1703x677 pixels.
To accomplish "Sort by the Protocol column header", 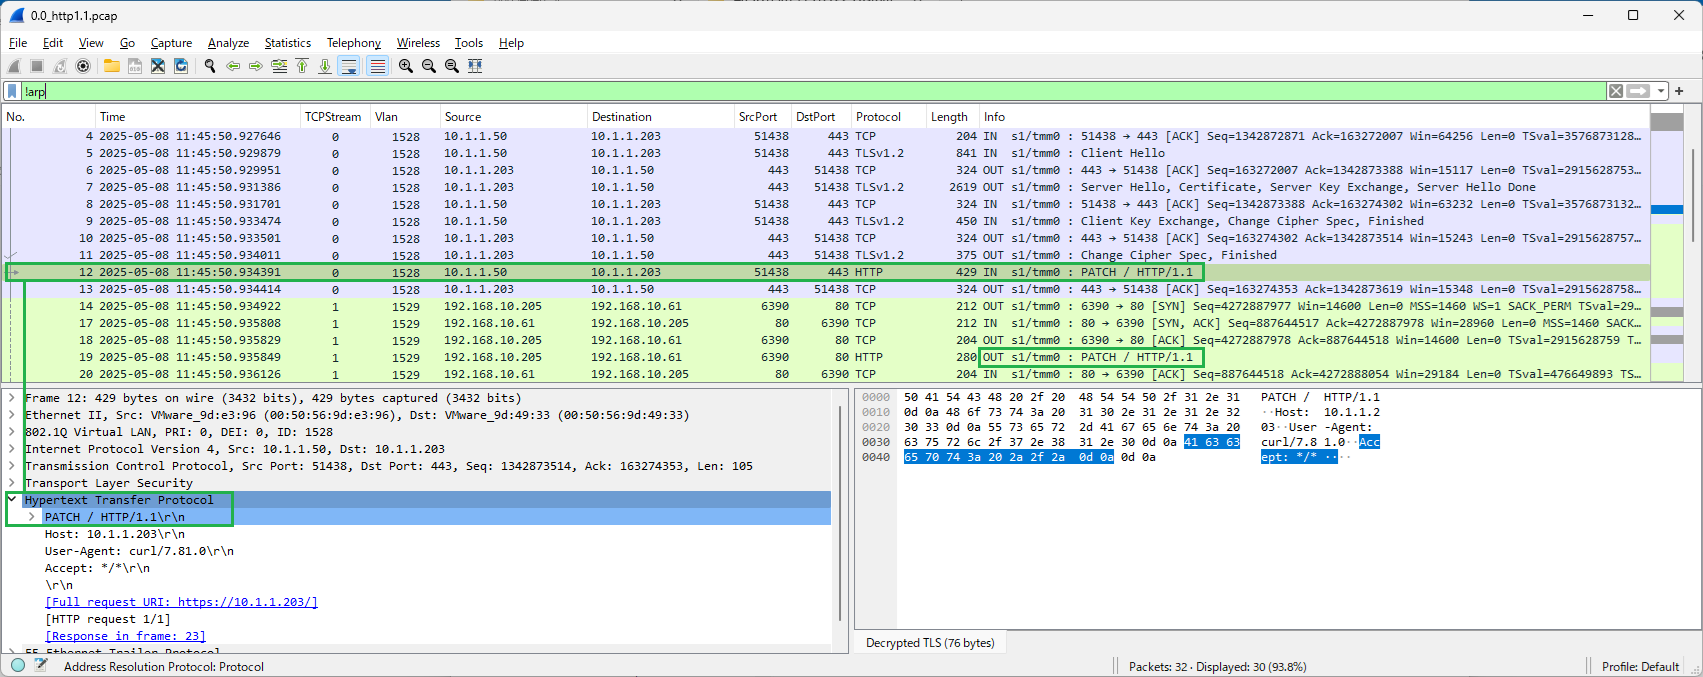I will [x=887, y=117].
